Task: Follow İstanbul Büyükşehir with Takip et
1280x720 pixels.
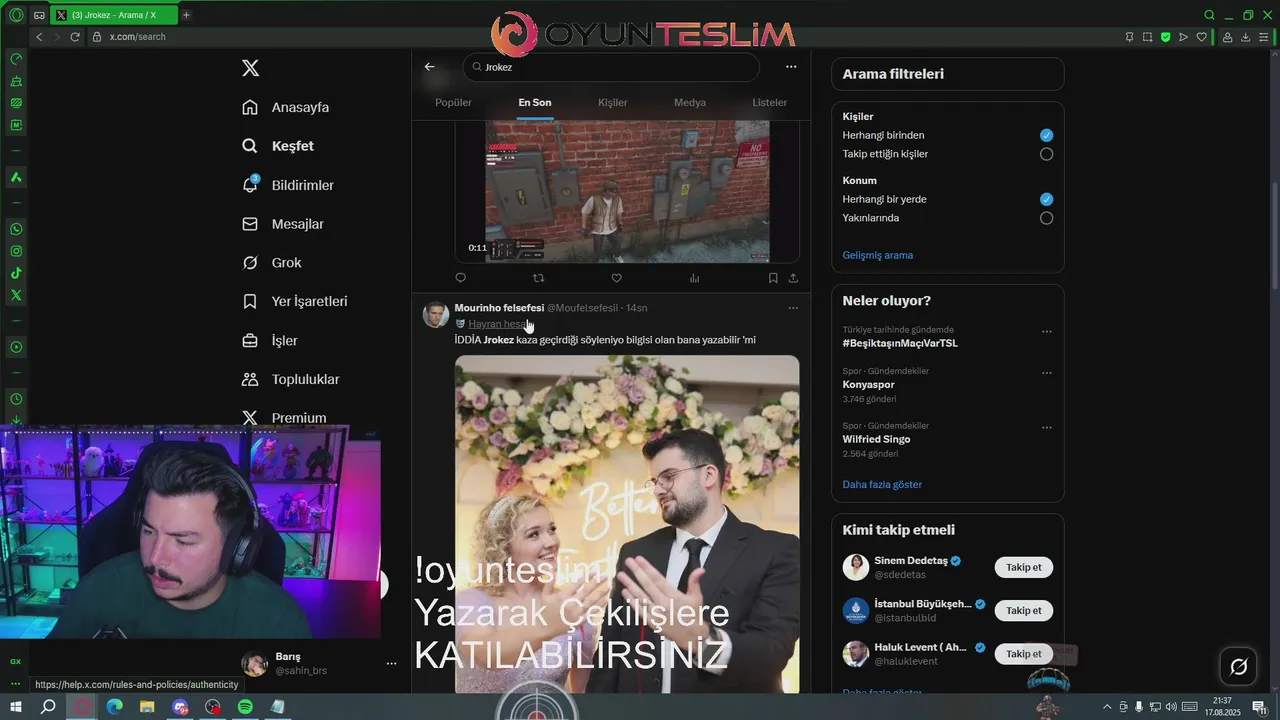Action: coord(1024,610)
